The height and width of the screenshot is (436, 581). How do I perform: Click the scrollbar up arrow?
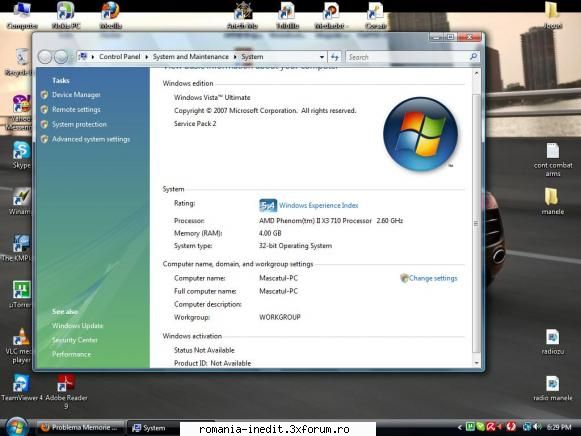(477, 73)
